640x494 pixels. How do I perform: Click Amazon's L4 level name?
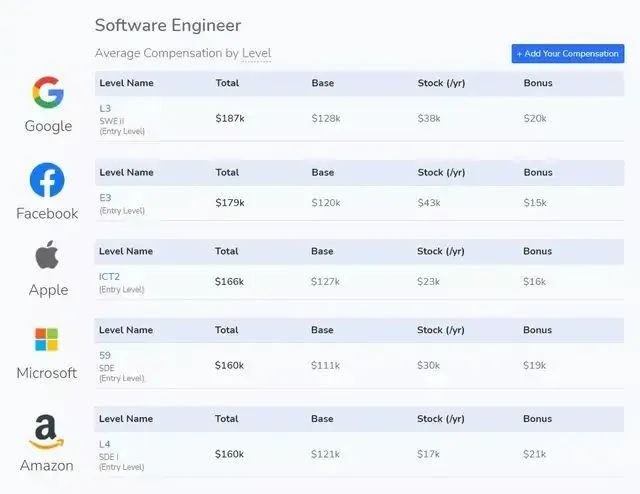click(x=104, y=444)
